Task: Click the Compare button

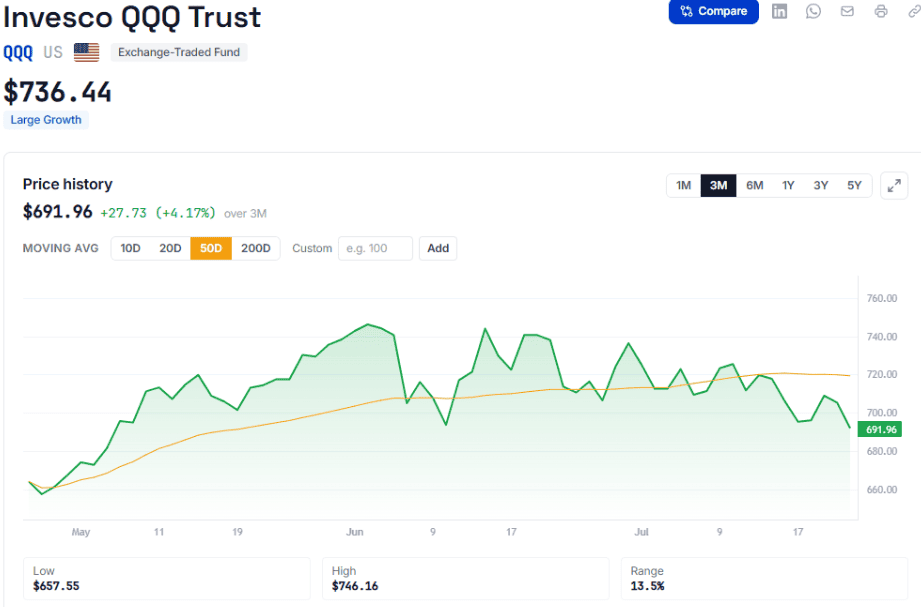Action: [713, 11]
